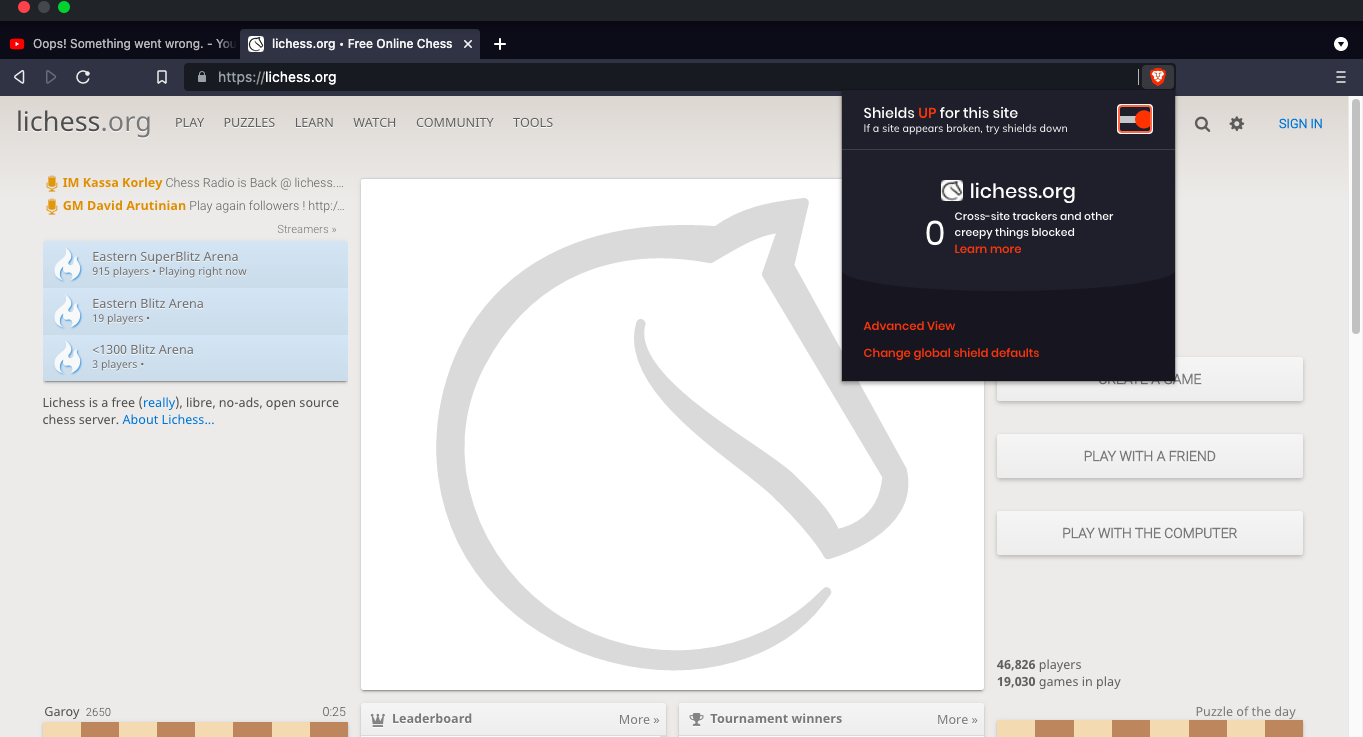The height and width of the screenshot is (737, 1363).
Task: Click PLAY WITH THE COMPUTER button
Action: pyautogui.click(x=1149, y=533)
